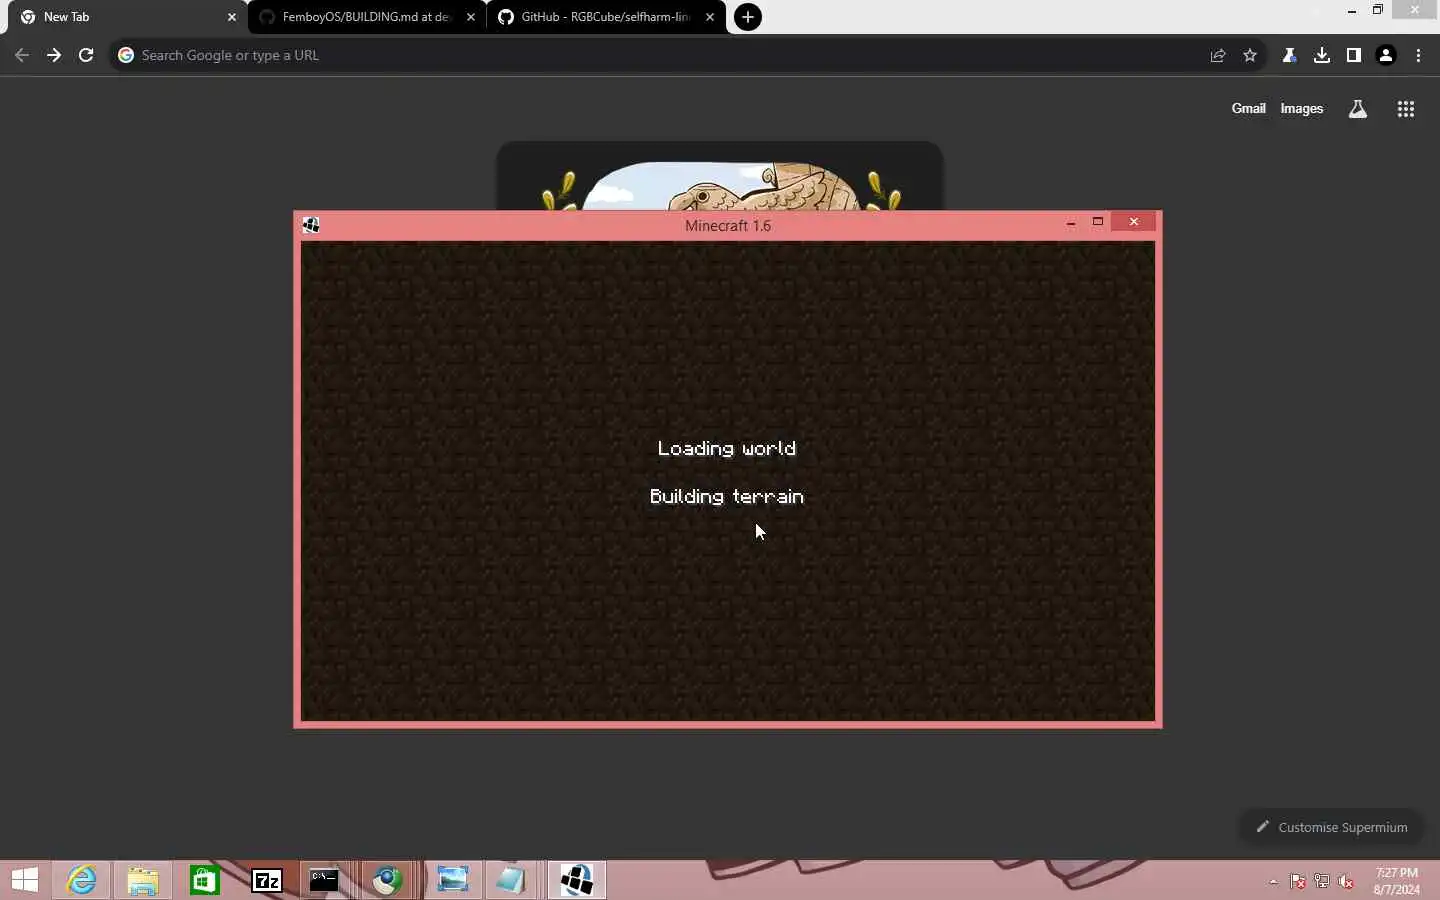This screenshot has width=1440, height=900.
Task: Click the Google doodle image
Action: (x=720, y=177)
